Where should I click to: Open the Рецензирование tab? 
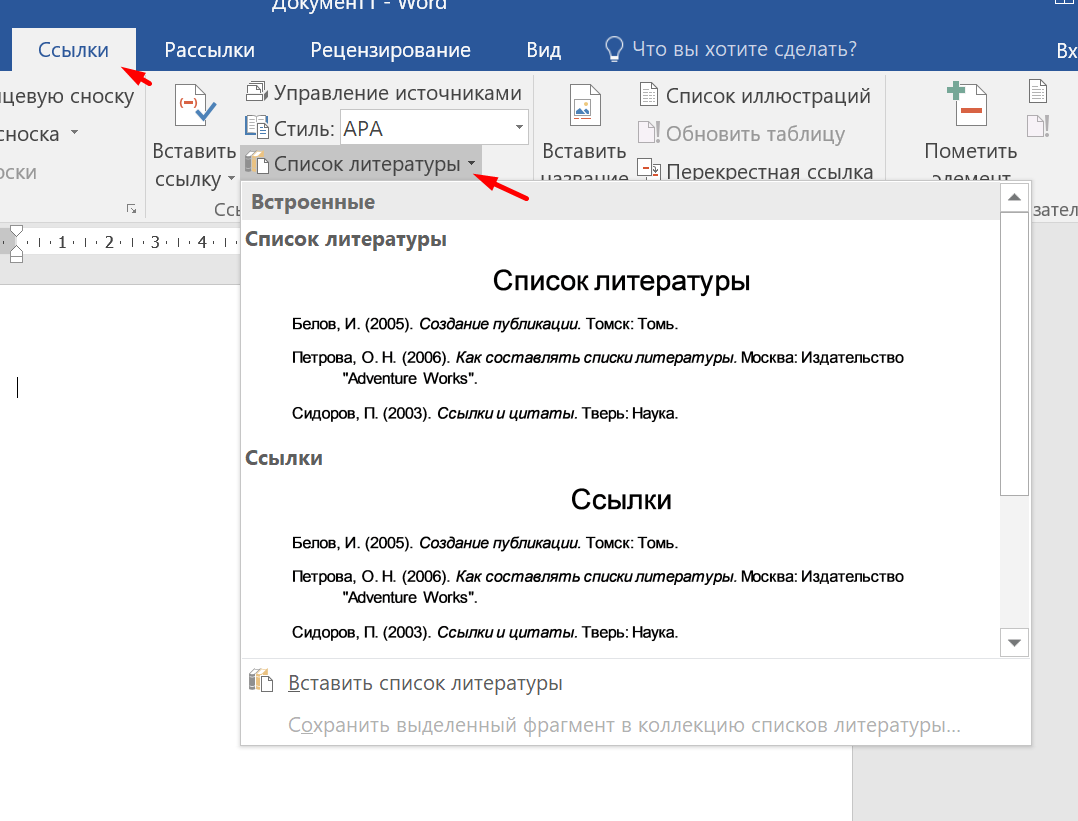coord(390,50)
